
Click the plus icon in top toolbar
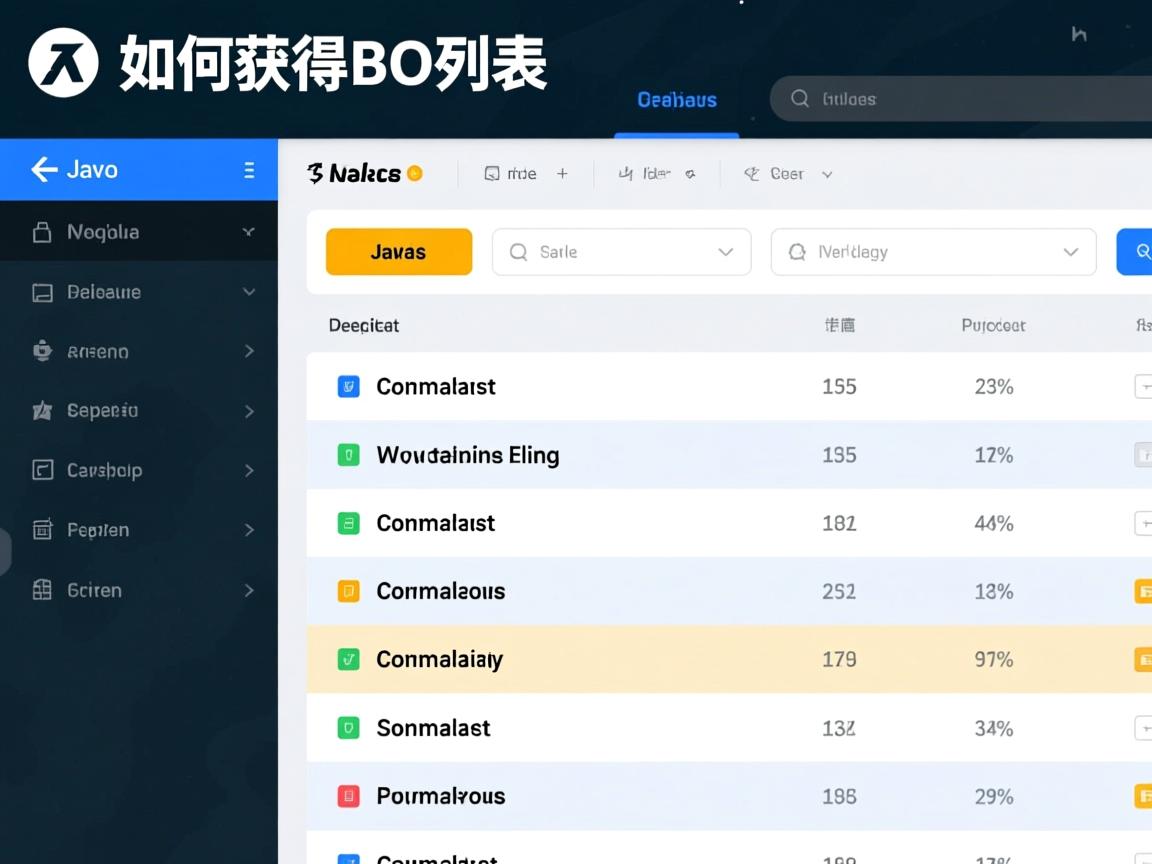point(562,172)
